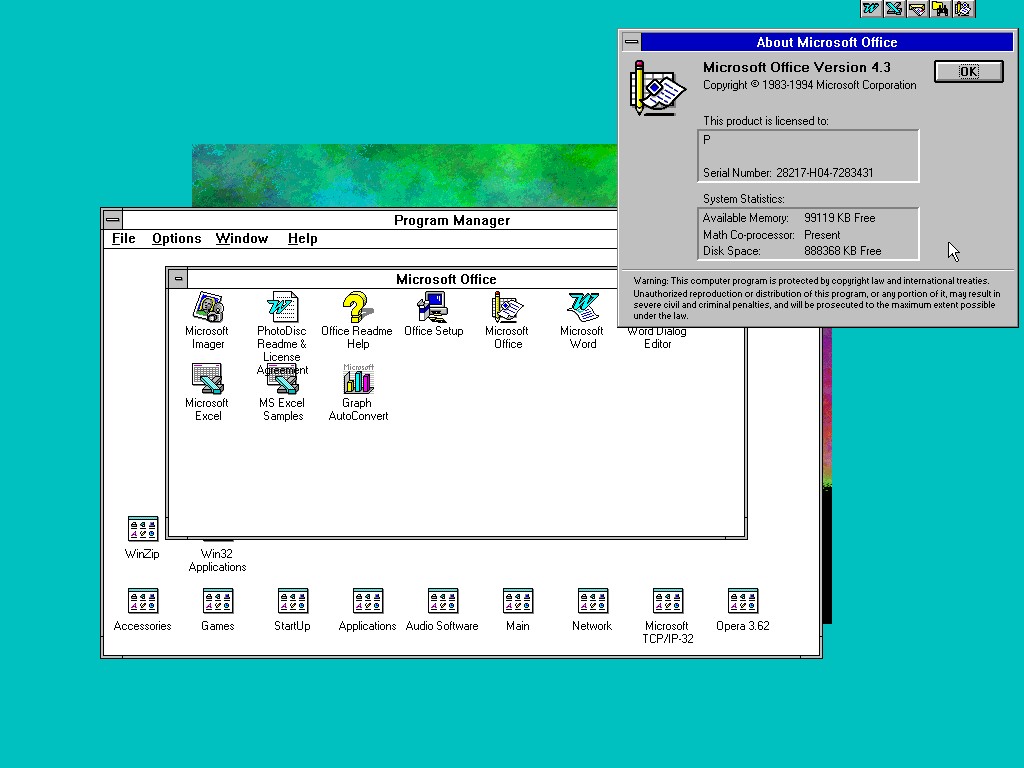Select the Microsoft Imager icon
1024x768 pixels.
click(x=207, y=308)
